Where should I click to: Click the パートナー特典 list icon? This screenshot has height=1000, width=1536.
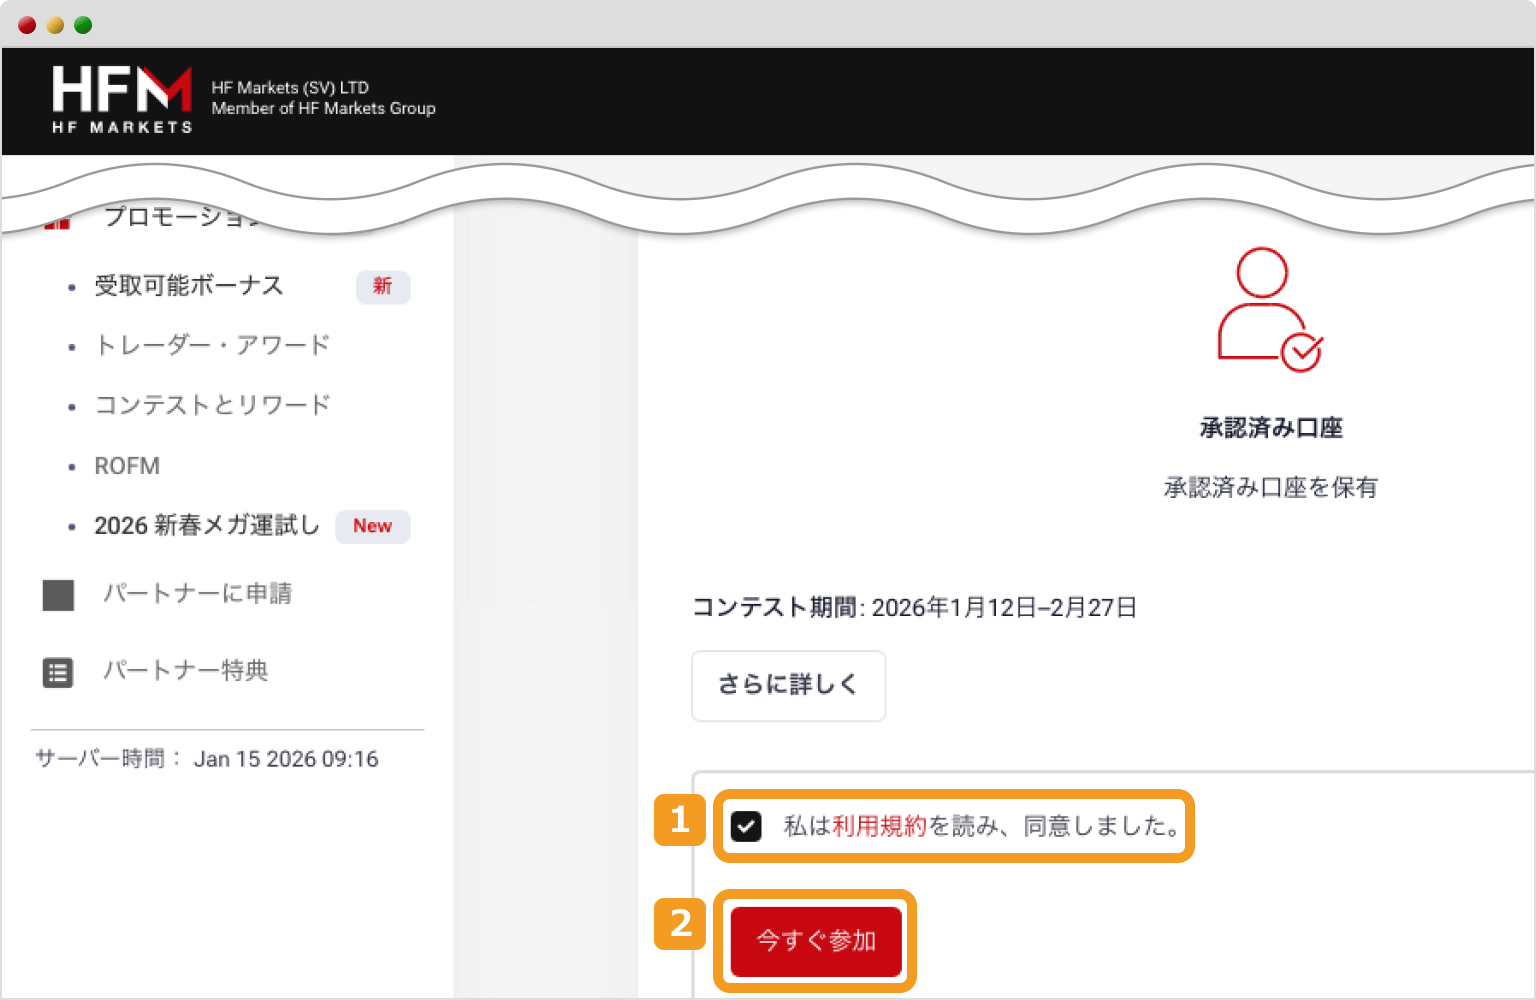58,672
